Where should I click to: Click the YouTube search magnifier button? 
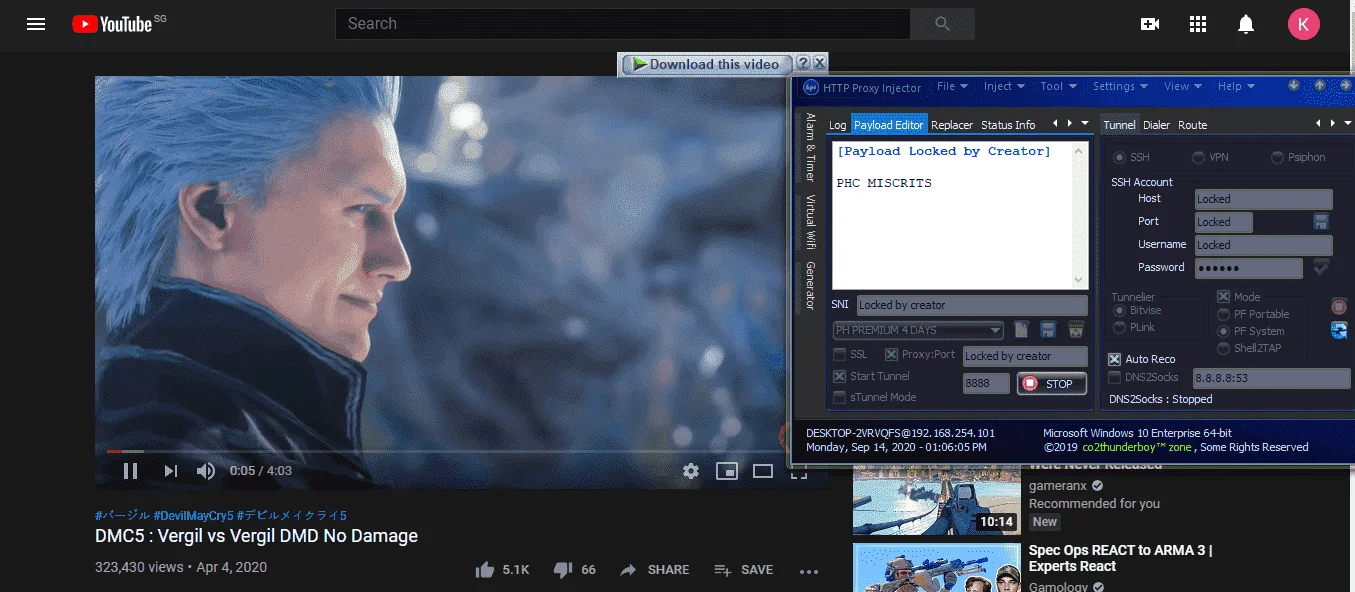[x=942, y=24]
